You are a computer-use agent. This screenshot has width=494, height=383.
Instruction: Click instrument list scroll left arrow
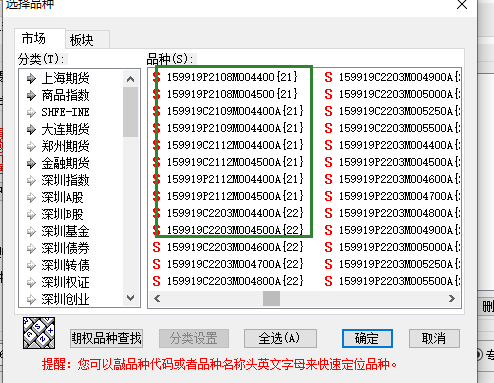[157, 298]
